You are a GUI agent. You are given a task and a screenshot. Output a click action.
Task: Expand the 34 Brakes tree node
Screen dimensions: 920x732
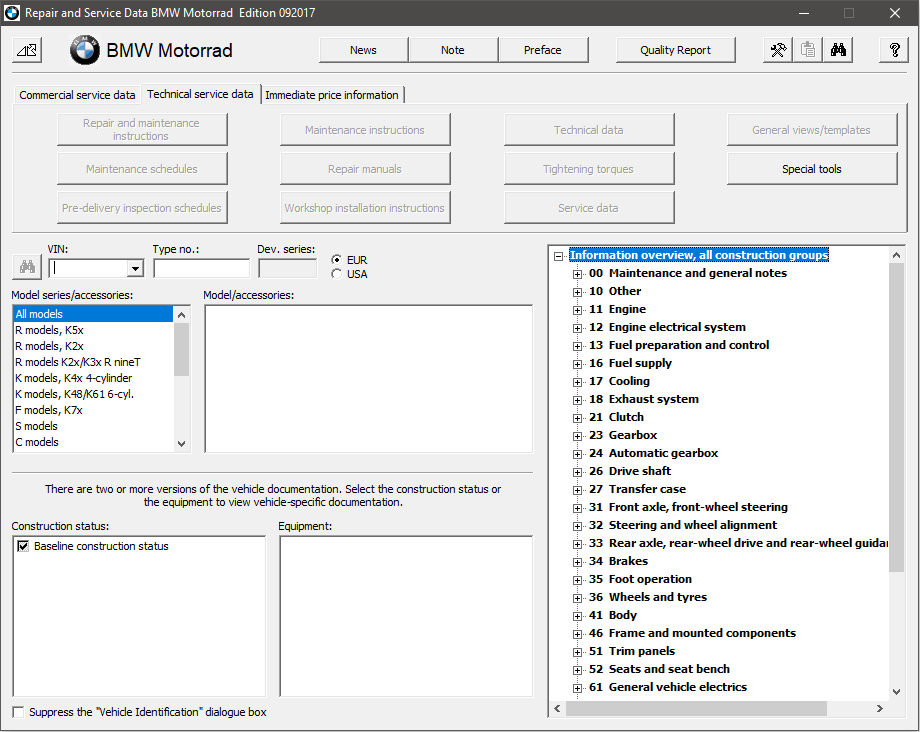coord(577,562)
